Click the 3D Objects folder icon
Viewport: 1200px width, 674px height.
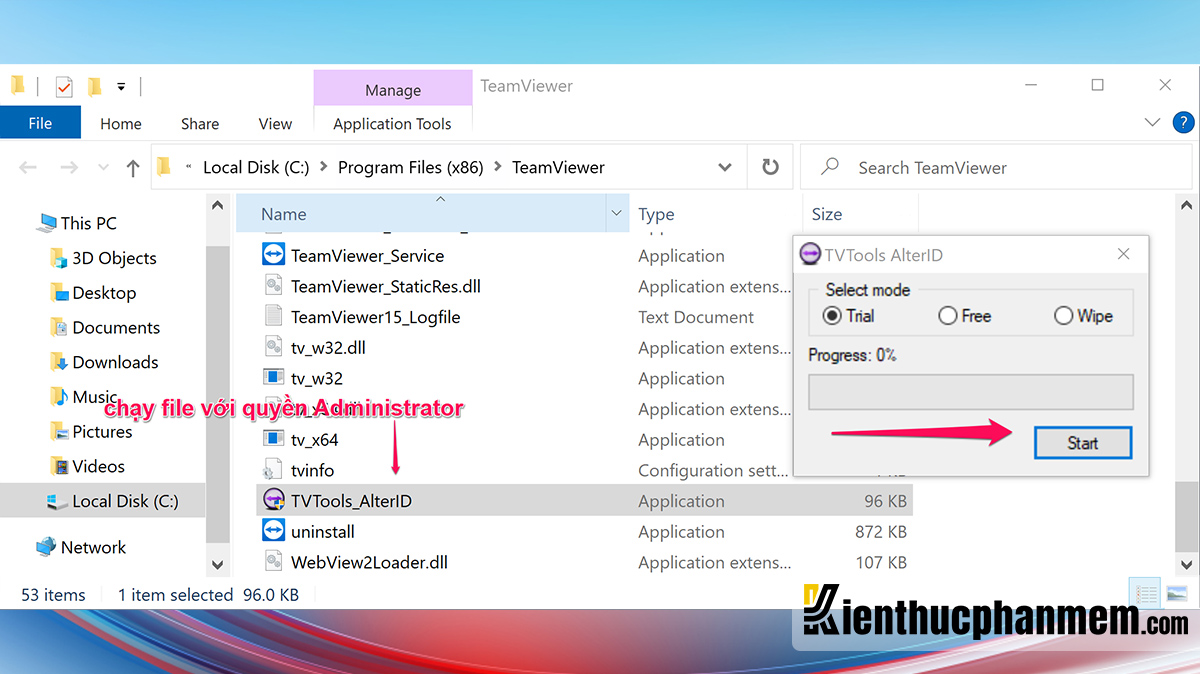point(59,258)
